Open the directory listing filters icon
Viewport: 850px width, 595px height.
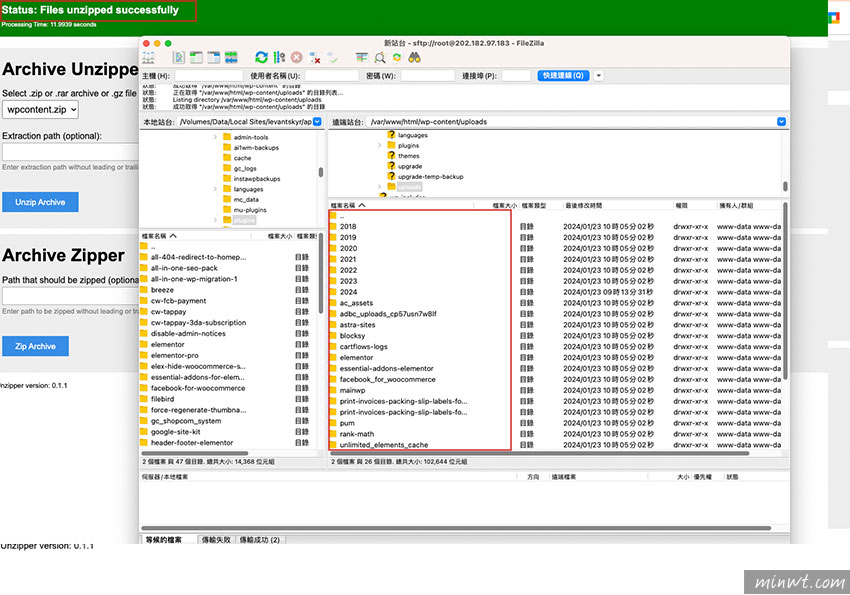point(362,58)
